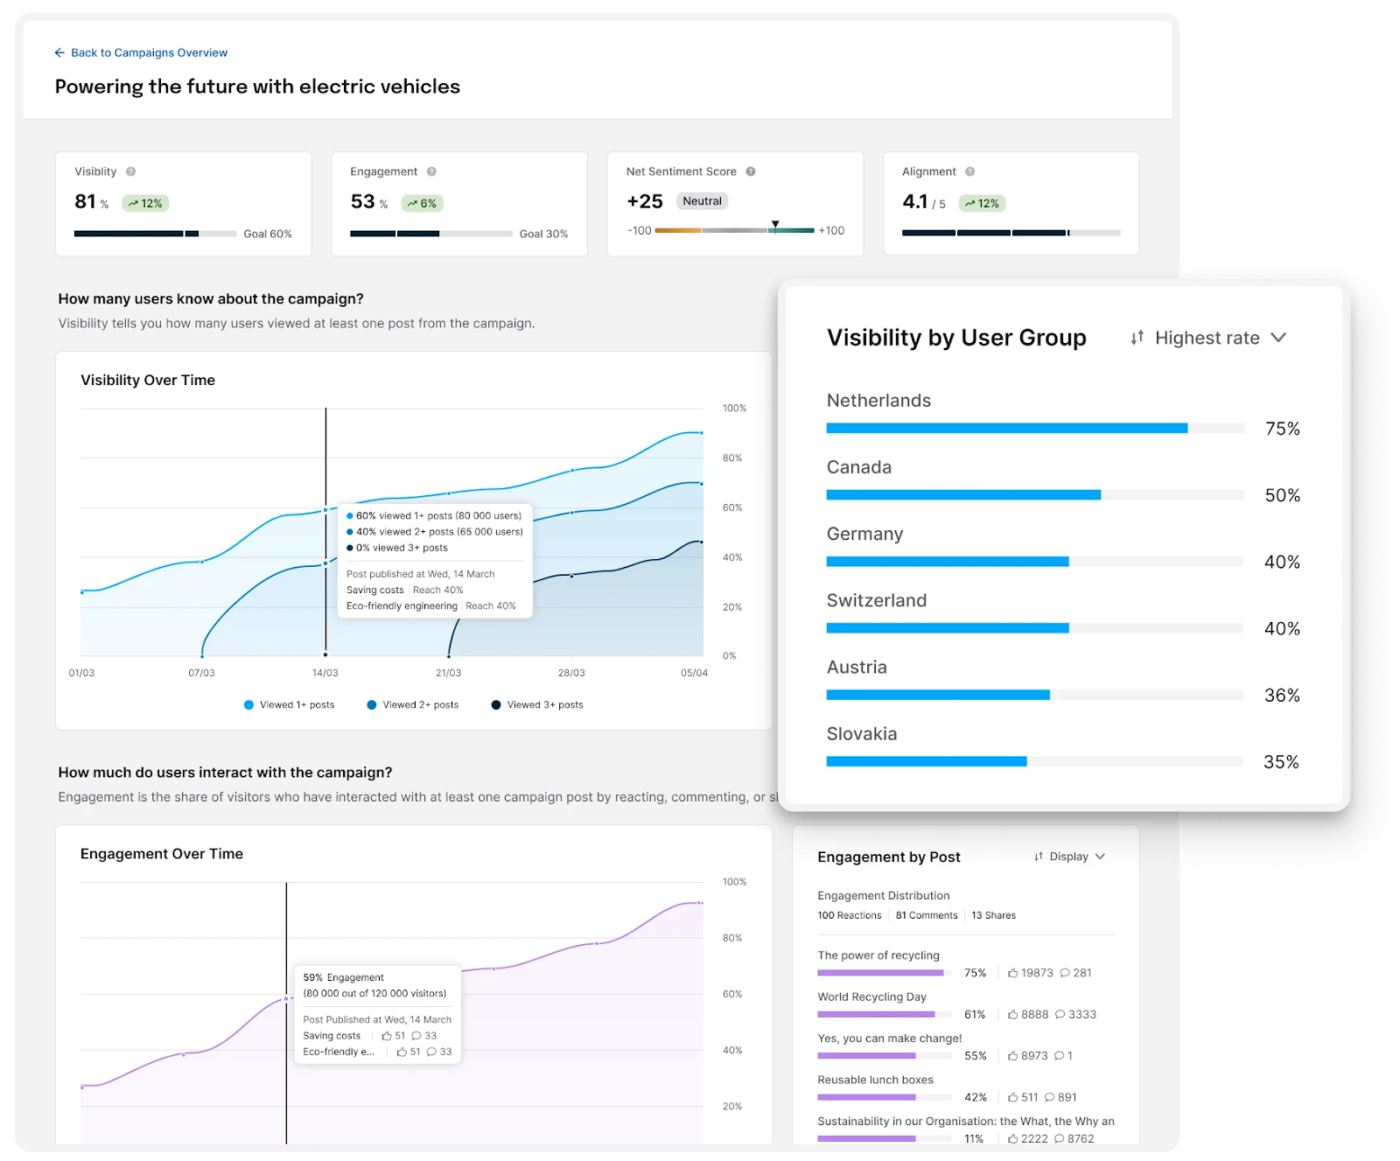Viewport: 1400px width, 1161px height.
Task: Click the likes icon for Reusable lunch boxes
Action: coord(1013,1098)
